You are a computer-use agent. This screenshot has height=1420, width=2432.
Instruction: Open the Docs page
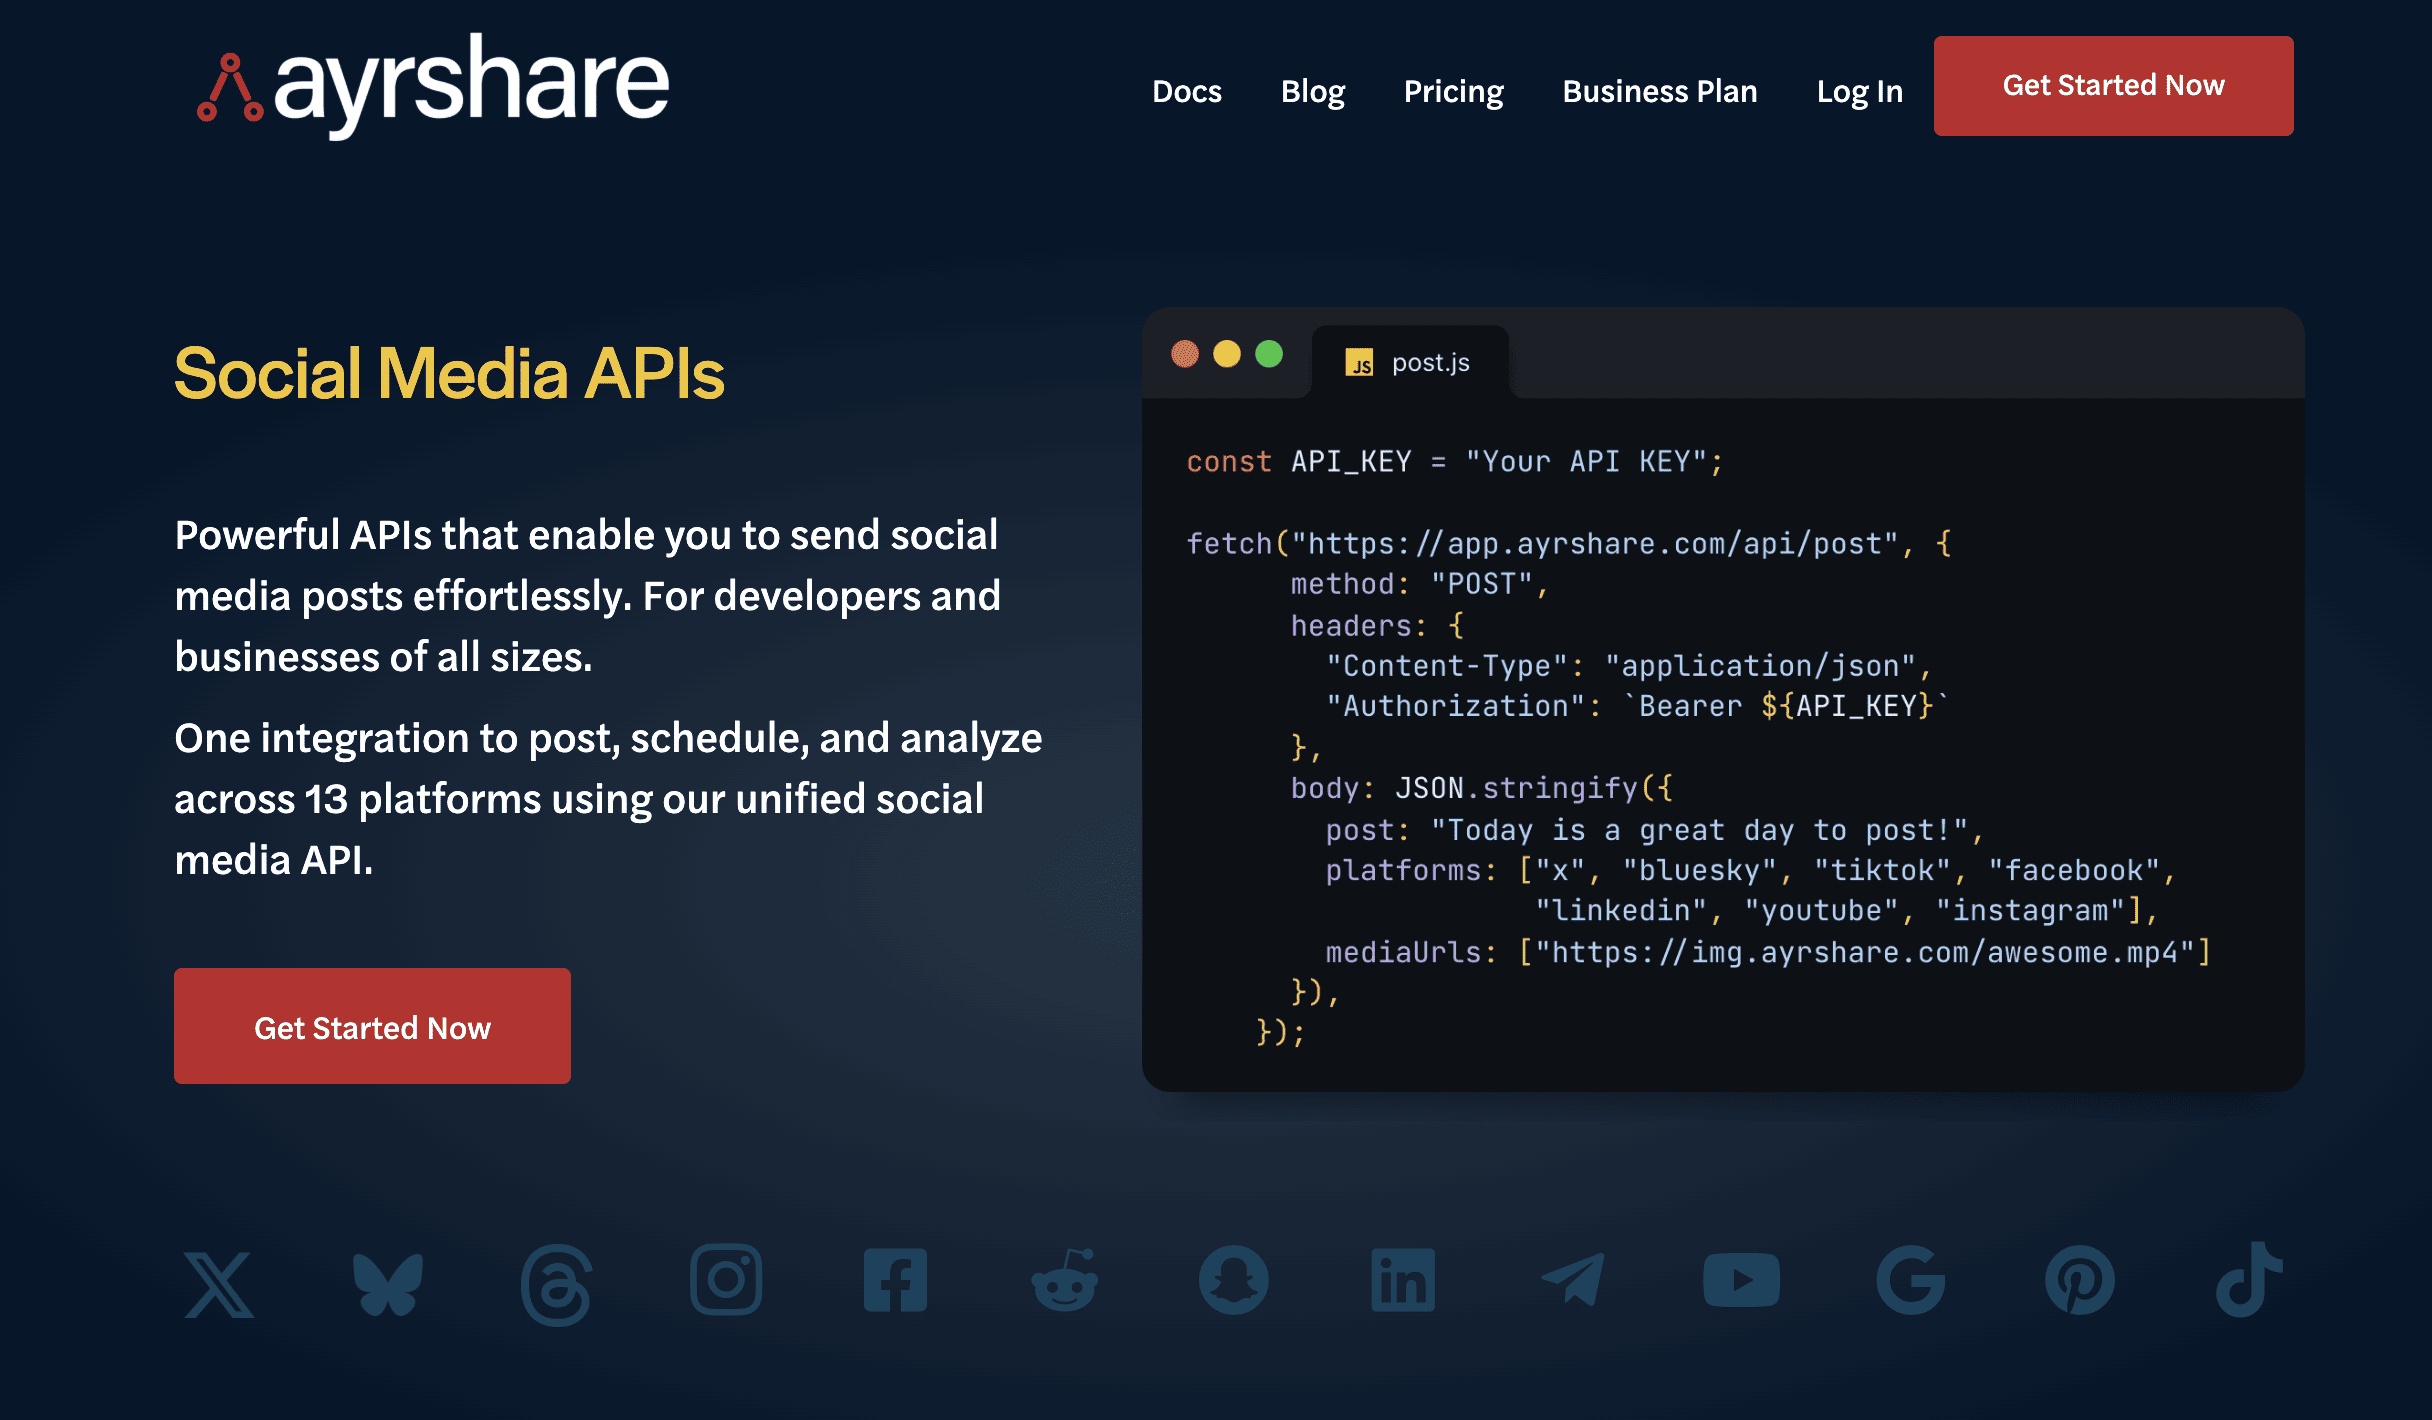1186,91
